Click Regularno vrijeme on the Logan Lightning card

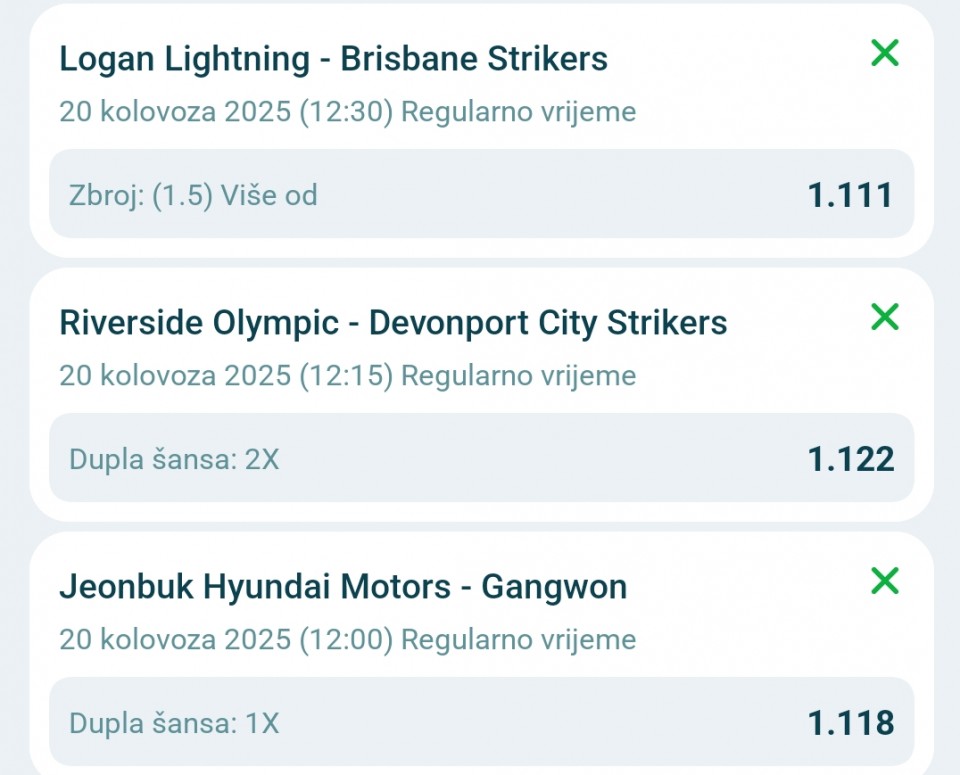click(x=519, y=112)
